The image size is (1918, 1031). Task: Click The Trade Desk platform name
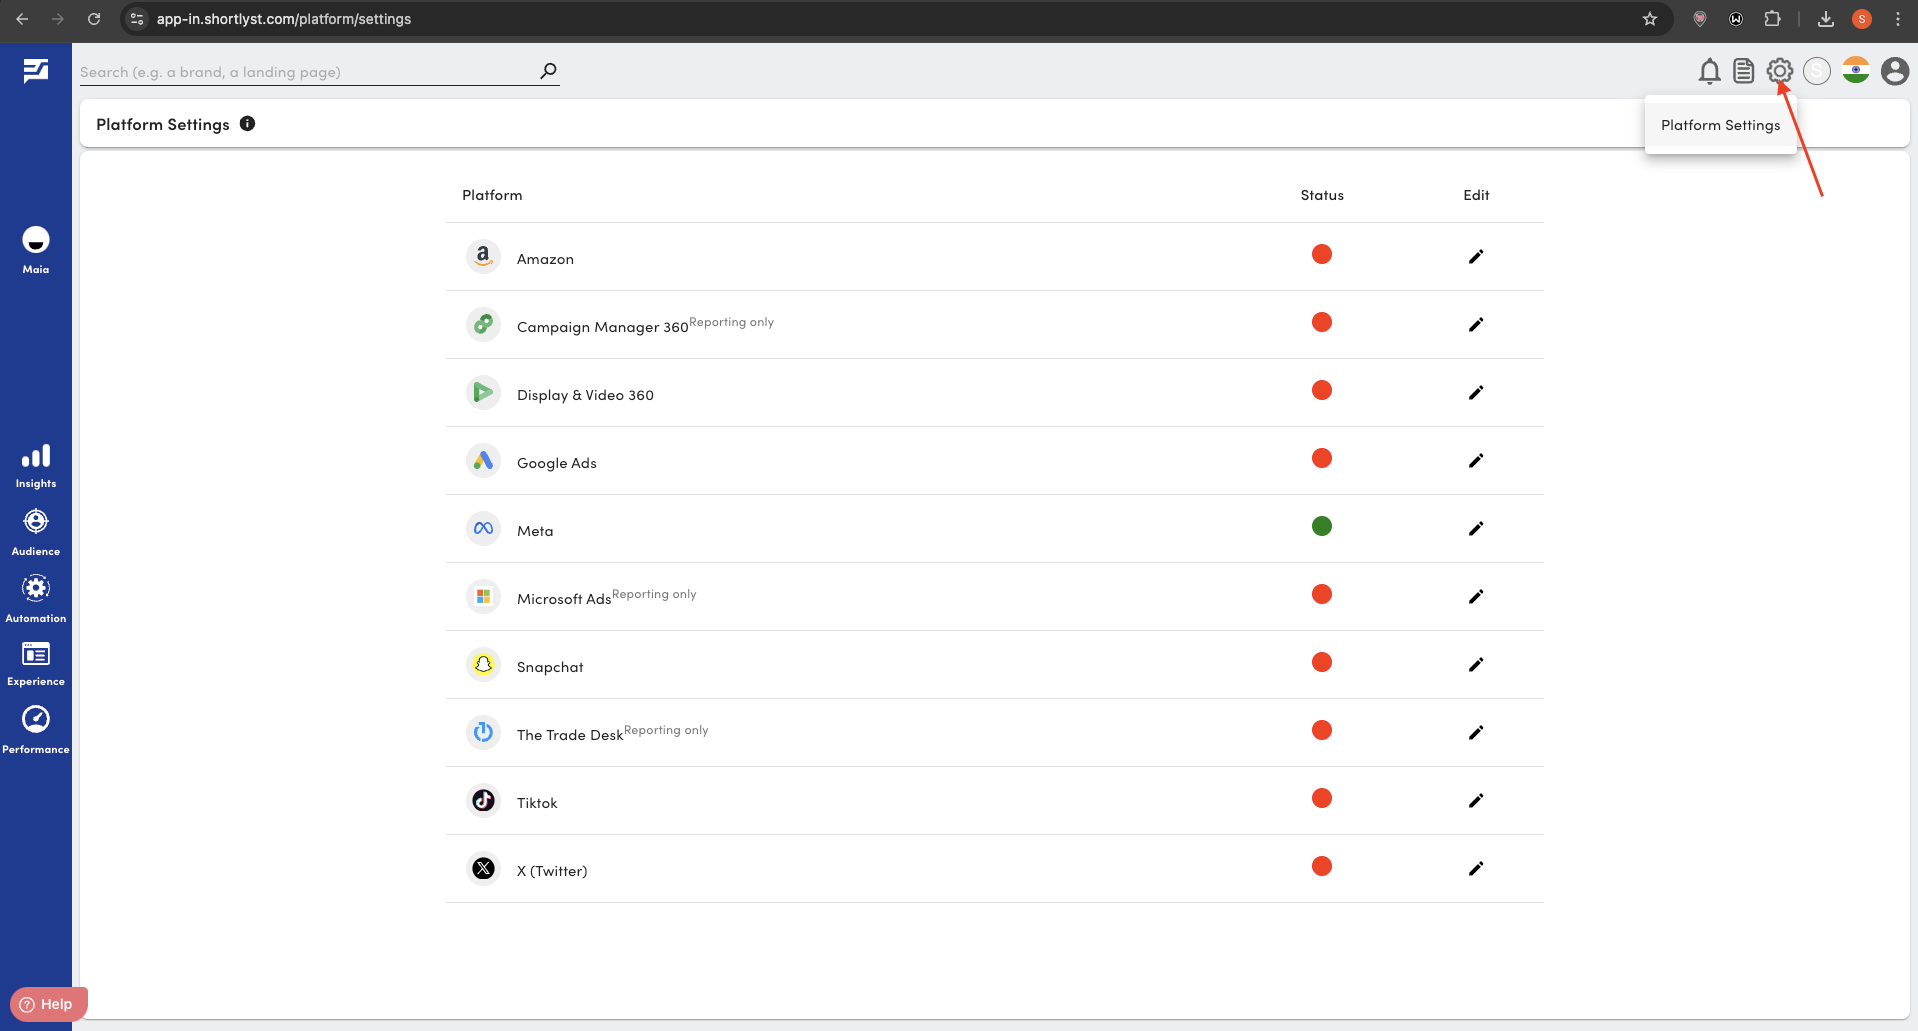click(x=570, y=735)
